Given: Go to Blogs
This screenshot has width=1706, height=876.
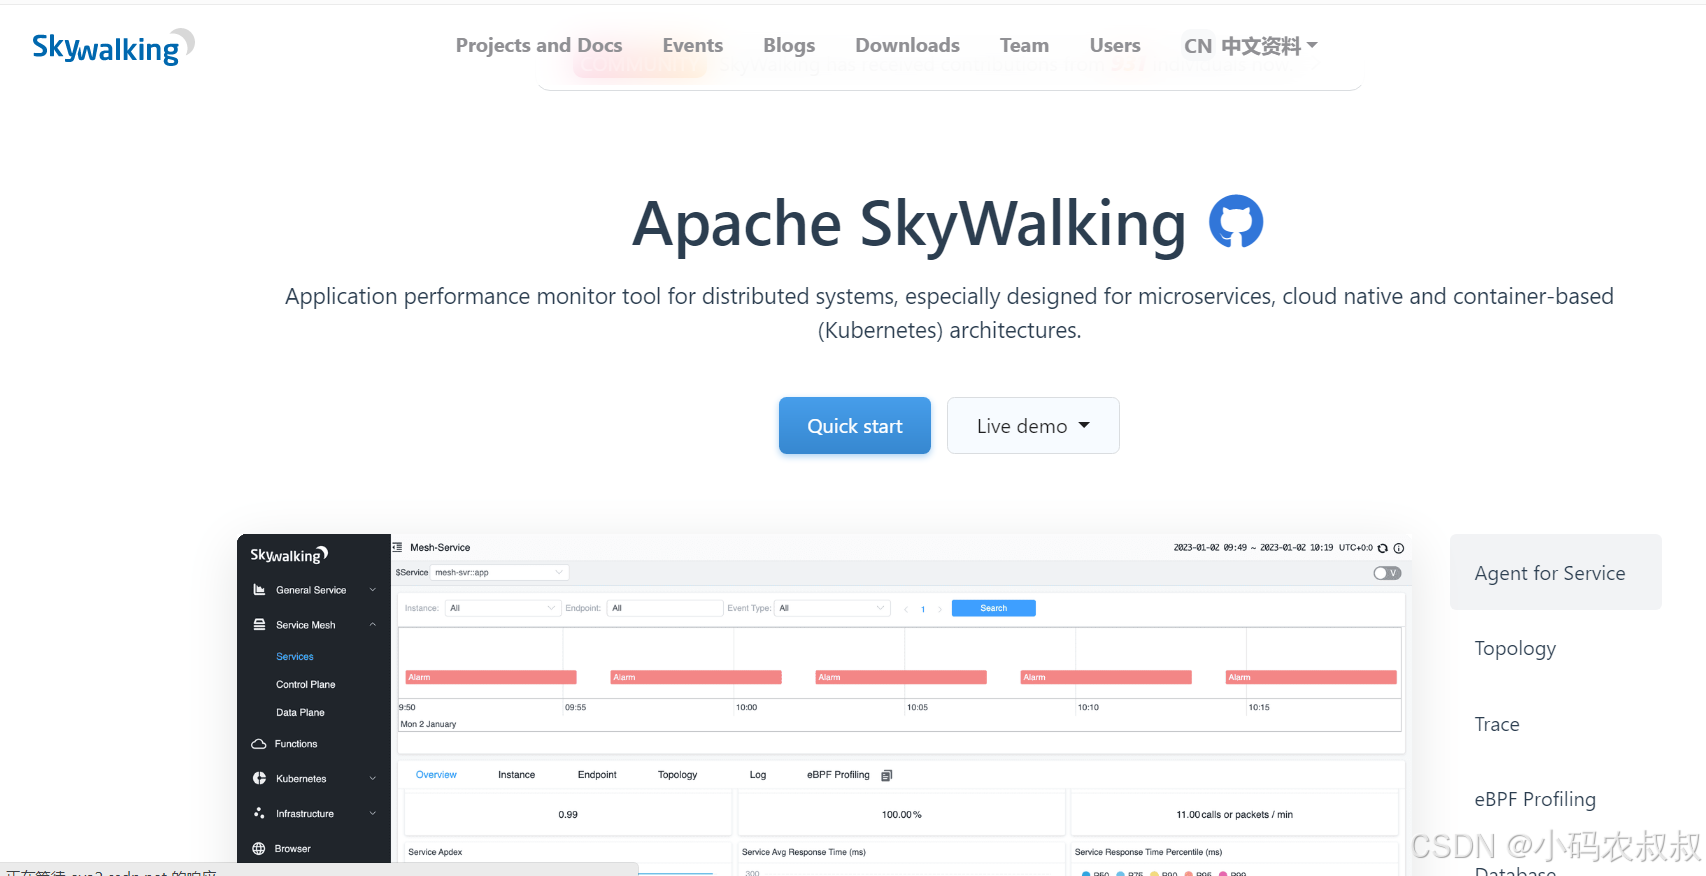Looking at the screenshot, I should pyautogui.click(x=789, y=45).
